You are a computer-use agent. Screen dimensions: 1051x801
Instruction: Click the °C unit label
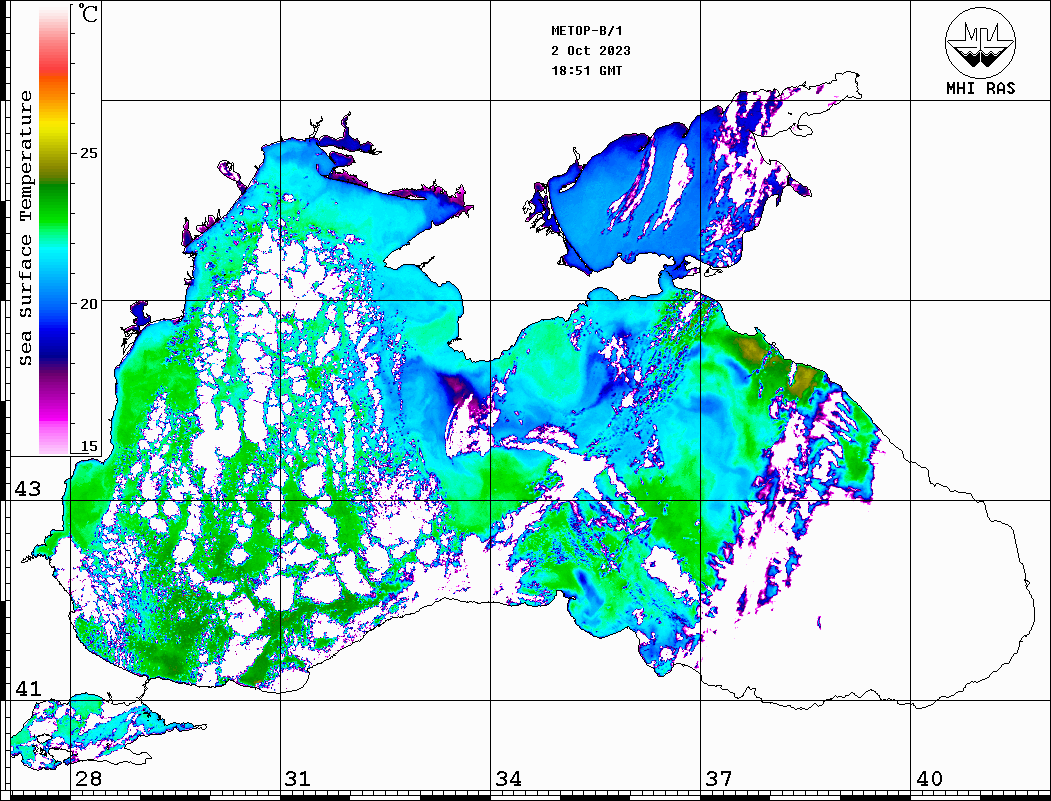point(88,13)
